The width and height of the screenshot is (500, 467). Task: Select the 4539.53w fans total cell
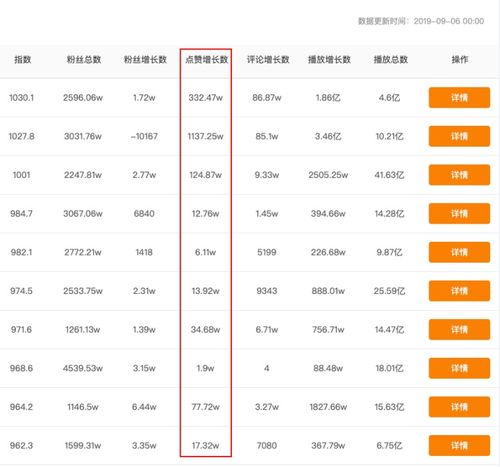tap(83, 368)
